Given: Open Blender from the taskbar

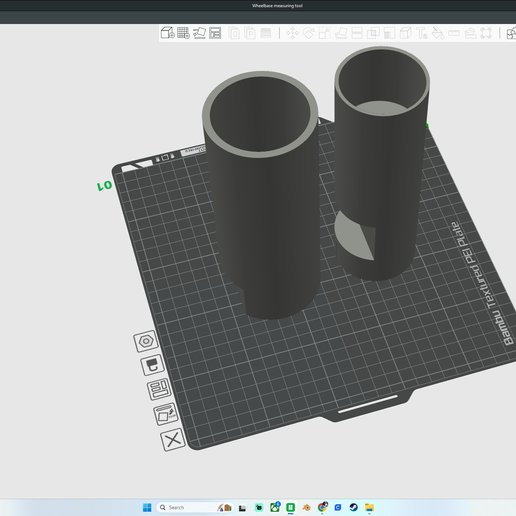Looking at the screenshot, I should 306,507.
